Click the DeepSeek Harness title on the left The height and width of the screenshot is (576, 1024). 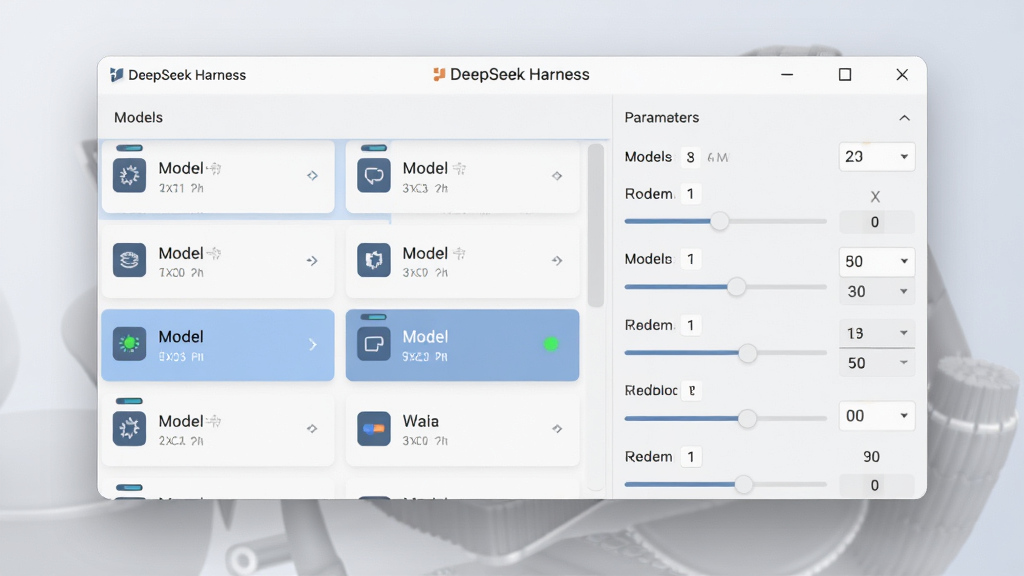coord(187,75)
